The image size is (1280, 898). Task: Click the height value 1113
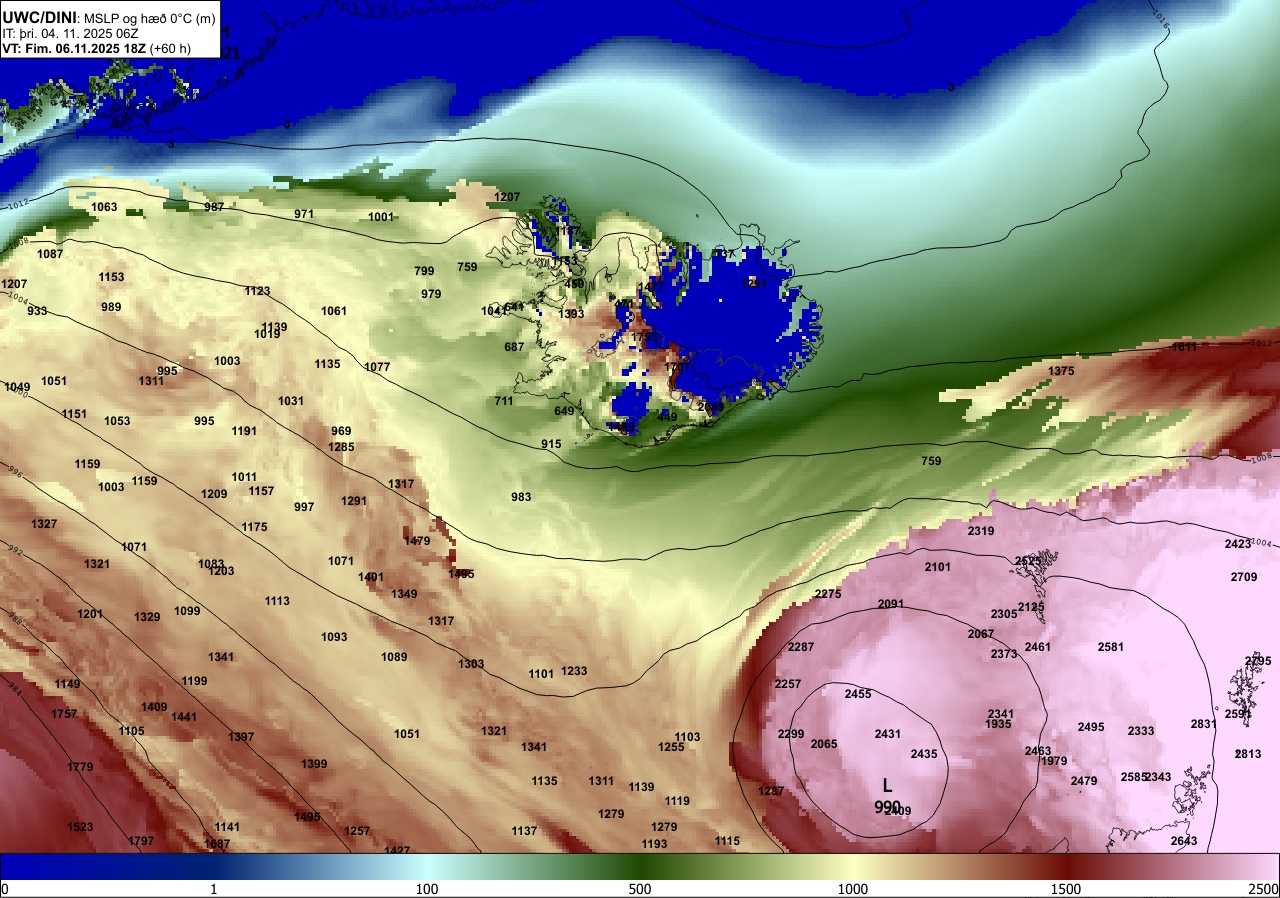[x=277, y=601]
